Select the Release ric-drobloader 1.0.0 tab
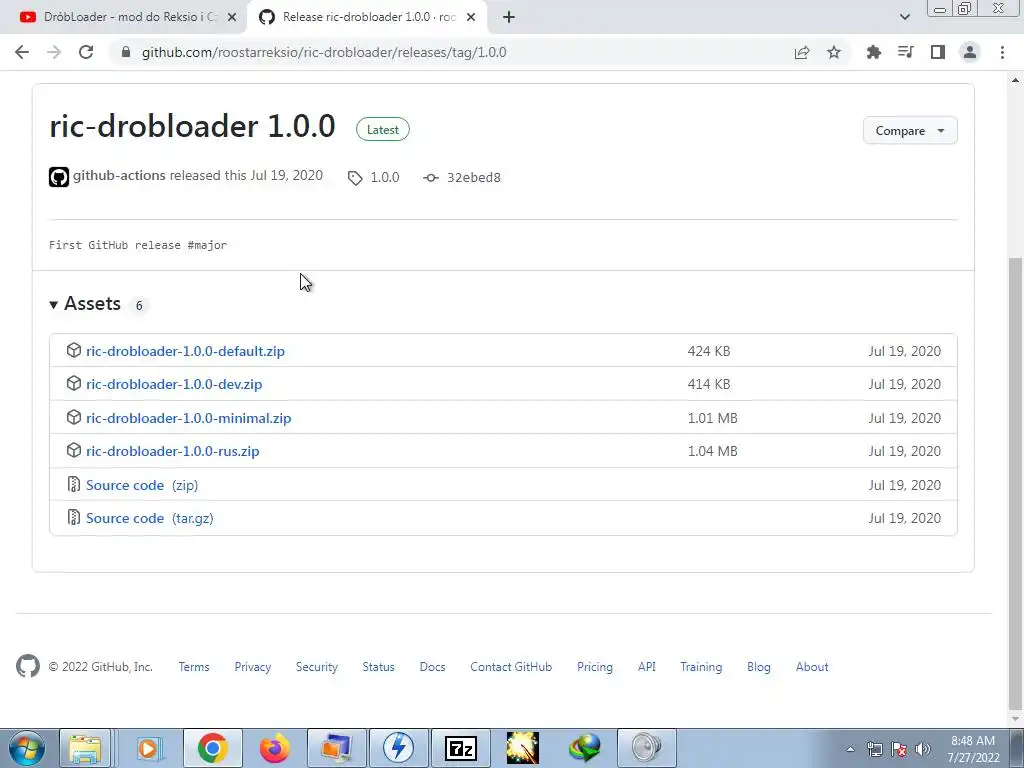The height and width of the screenshot is (768, 1024). (368, 18)
